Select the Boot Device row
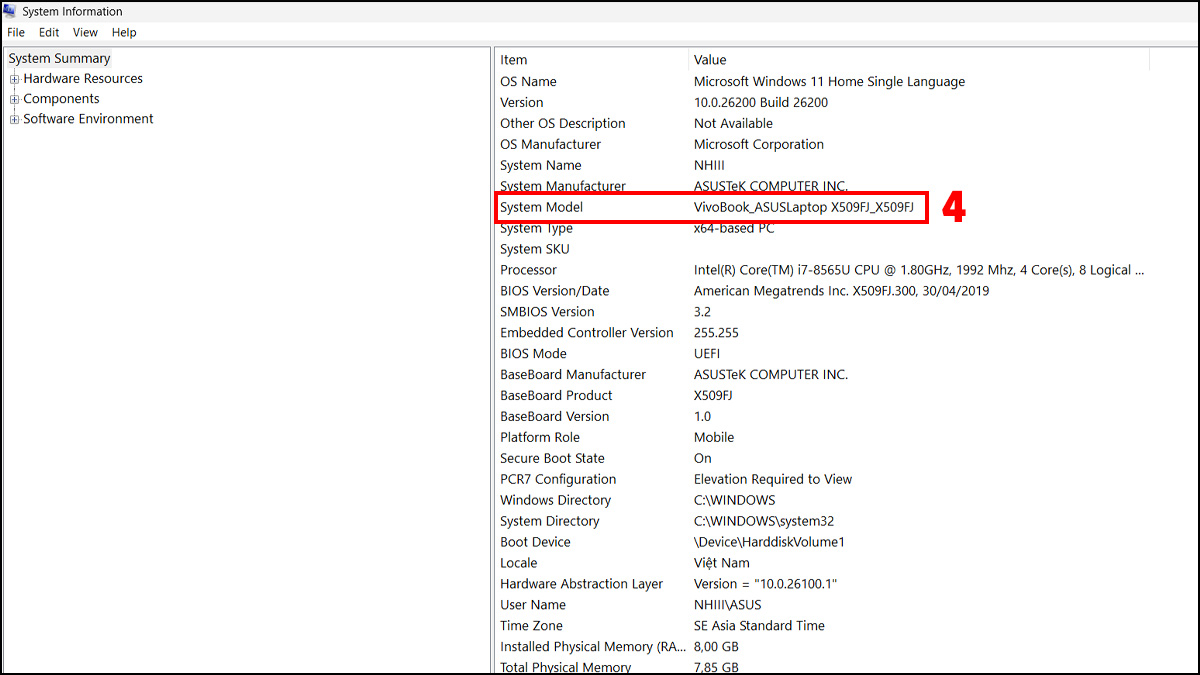Viewport: 1200px width, 675px height. (822, 543)
